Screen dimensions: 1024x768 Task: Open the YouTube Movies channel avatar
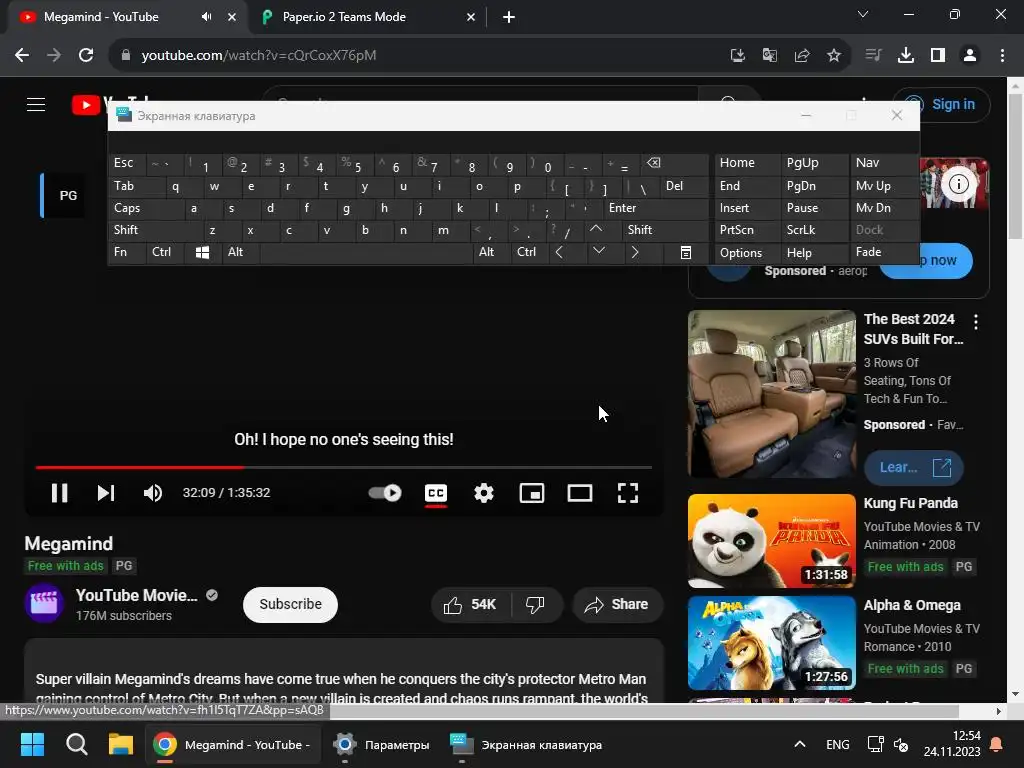44,603
